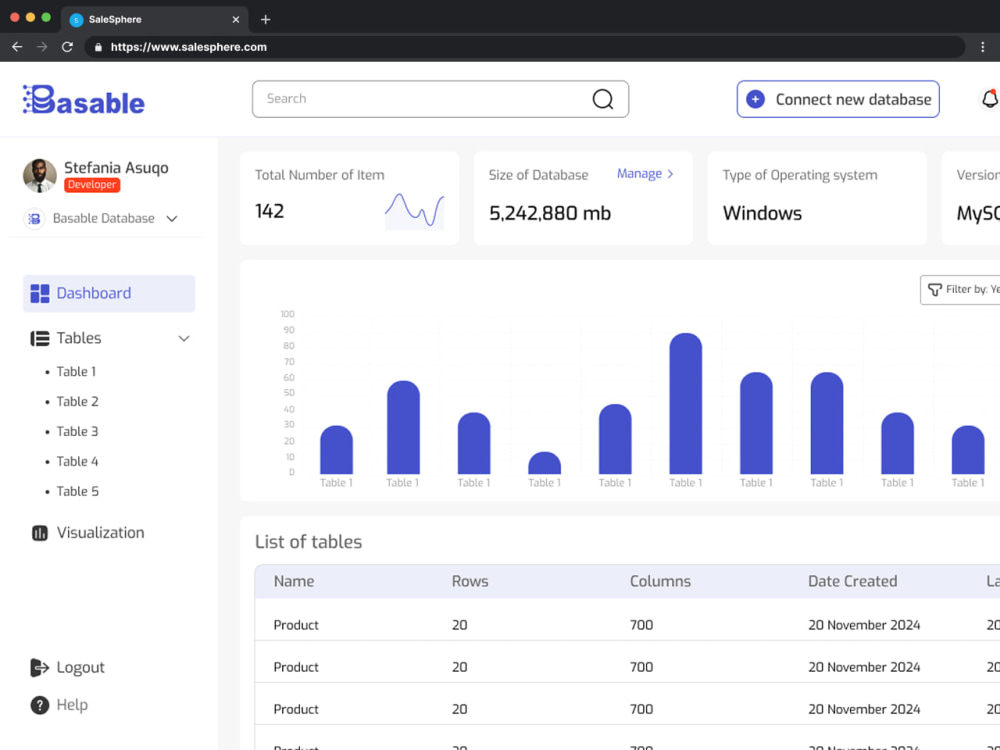Open the browser three-dot menu
The height and width of the screenshot is (750, 1000).
click(983, 47)
